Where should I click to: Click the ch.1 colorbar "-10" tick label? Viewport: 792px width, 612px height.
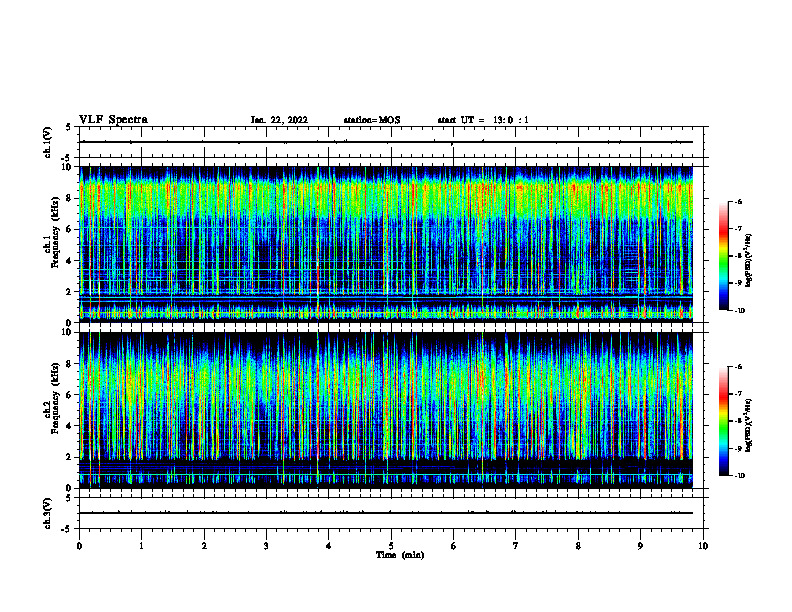[739, 311]
